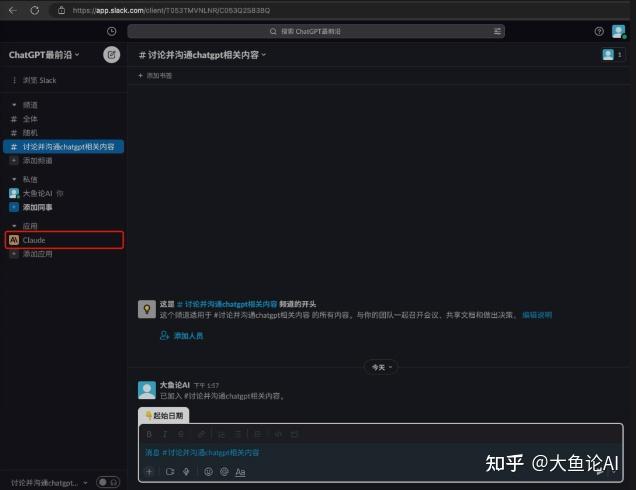This screenshot has width=636, height=490.
Task: Click 添加人员 under channel intro
Action: tap(182, 336)
